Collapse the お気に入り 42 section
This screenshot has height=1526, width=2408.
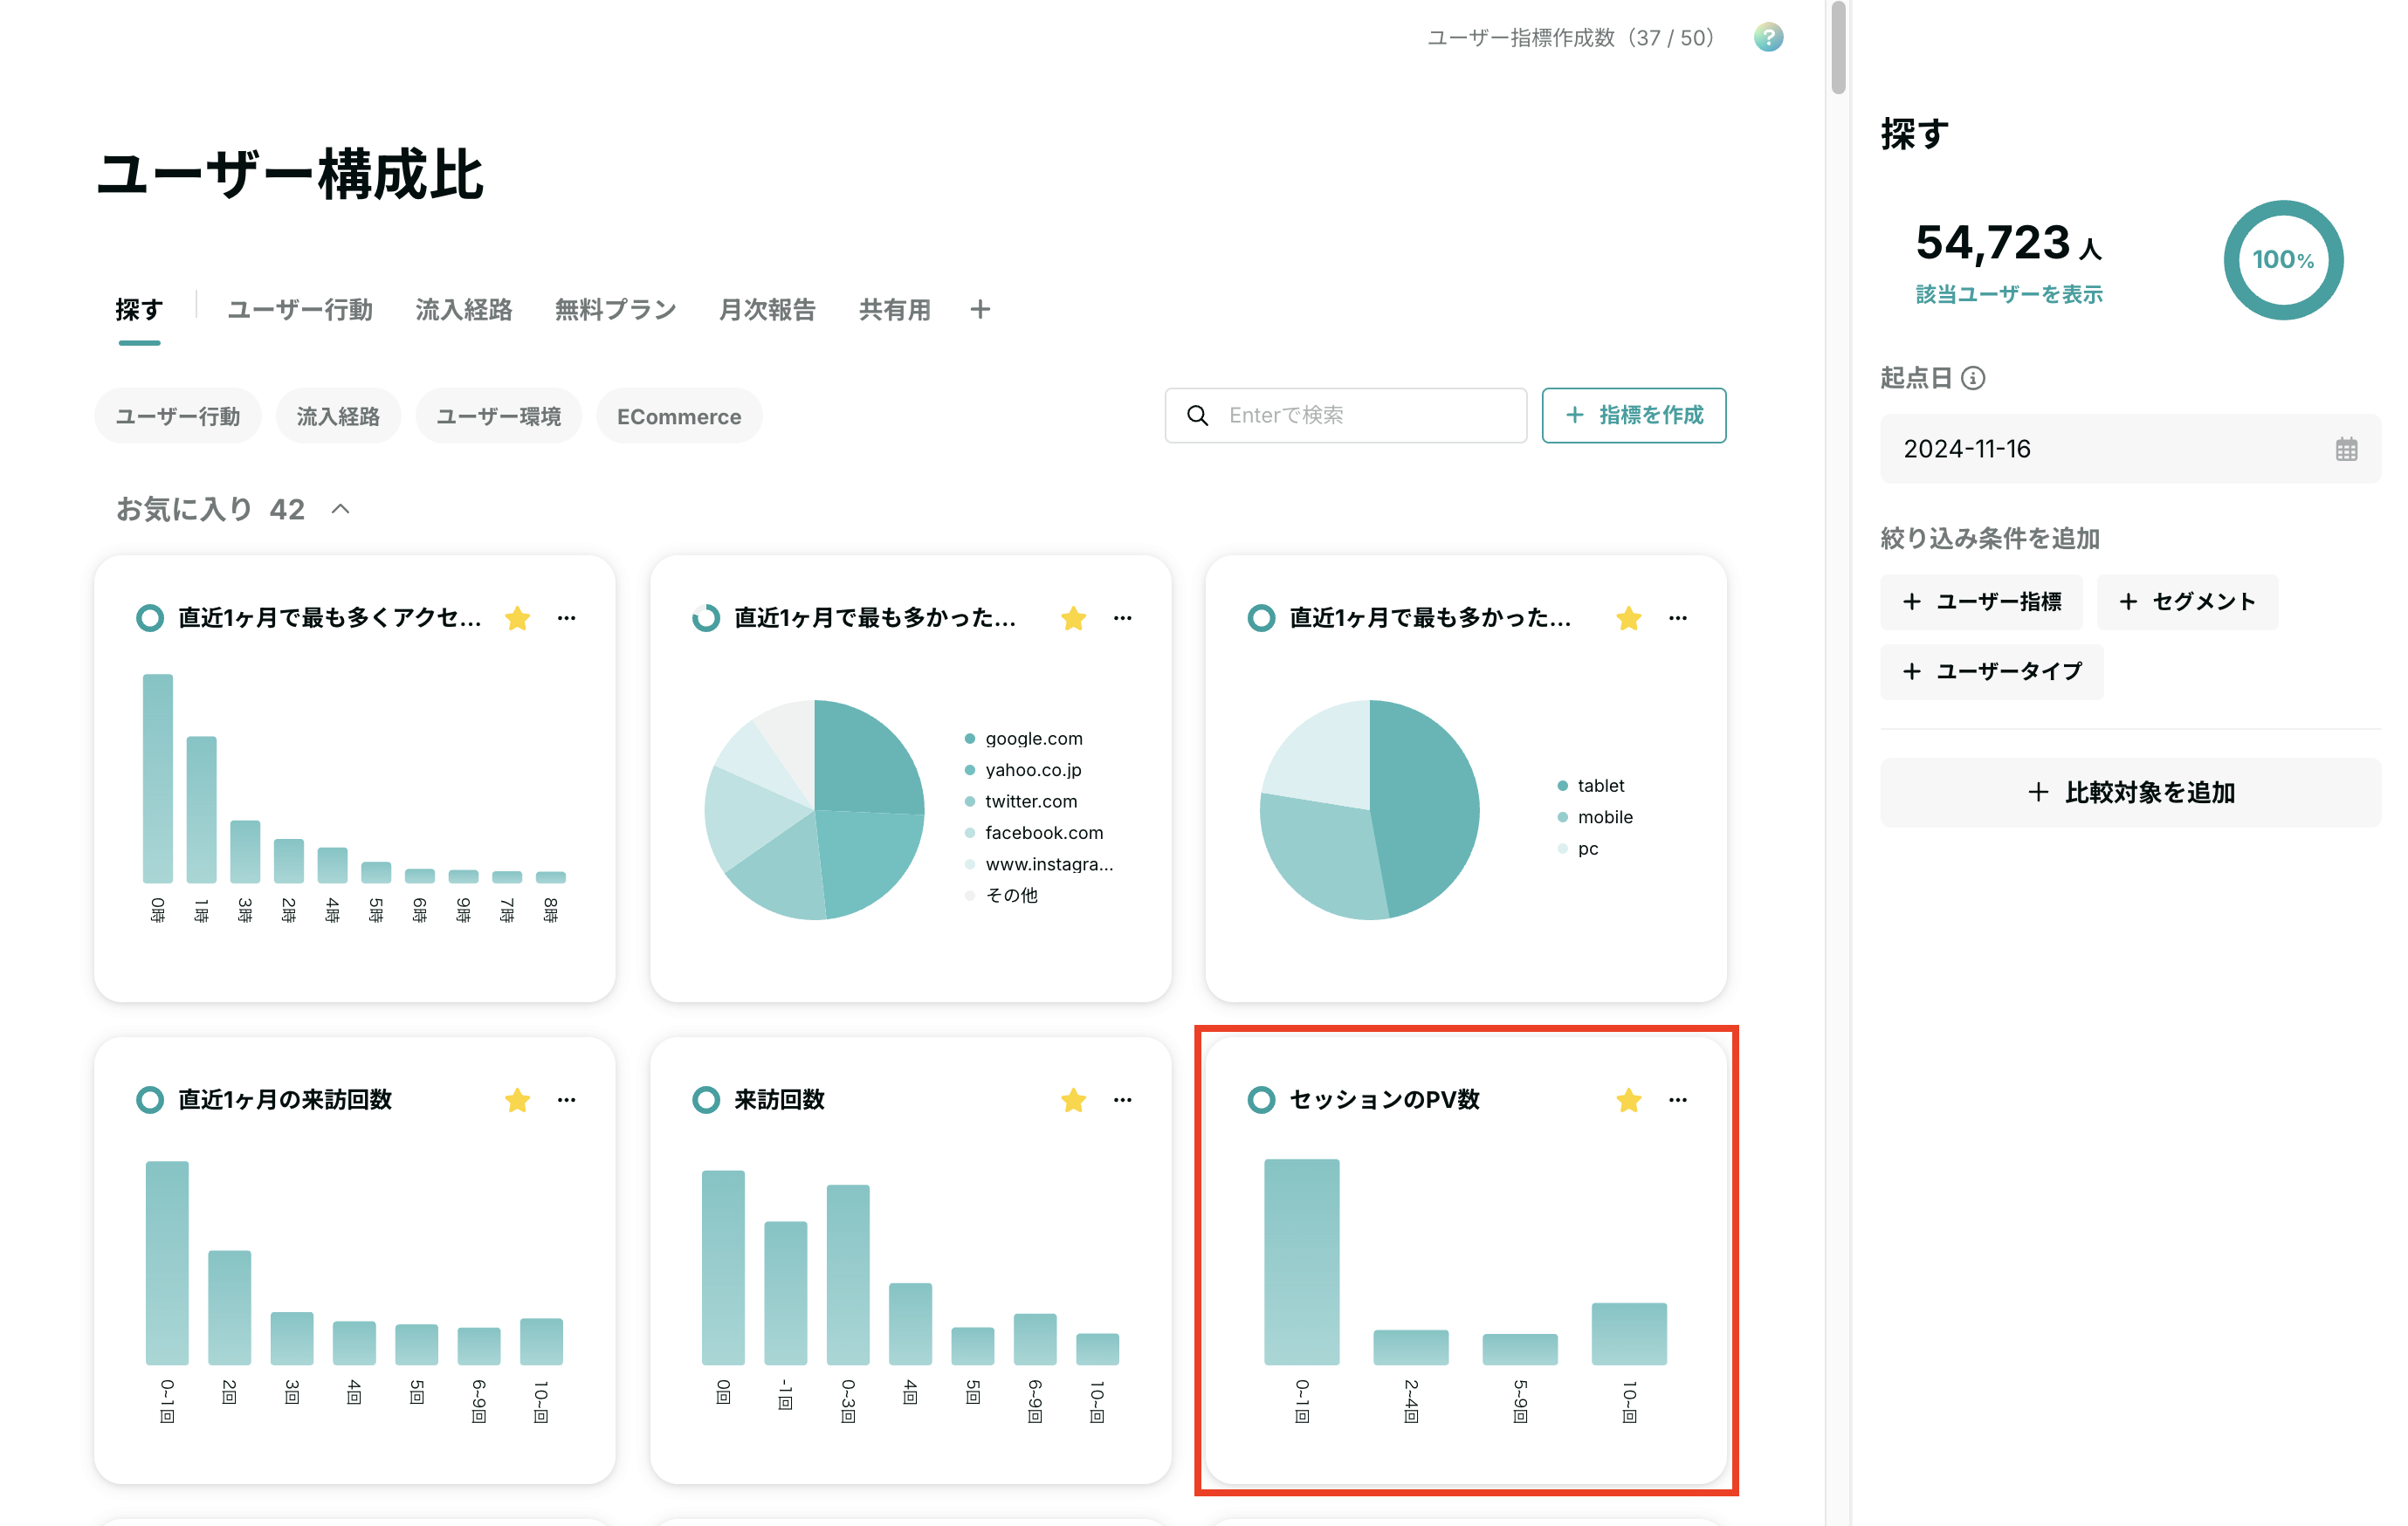point(340,509)
